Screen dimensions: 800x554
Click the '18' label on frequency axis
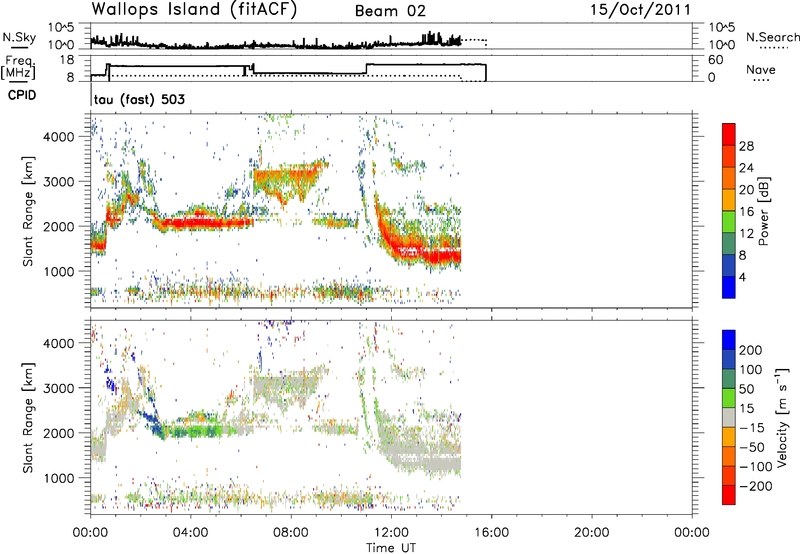click(67, 60)
